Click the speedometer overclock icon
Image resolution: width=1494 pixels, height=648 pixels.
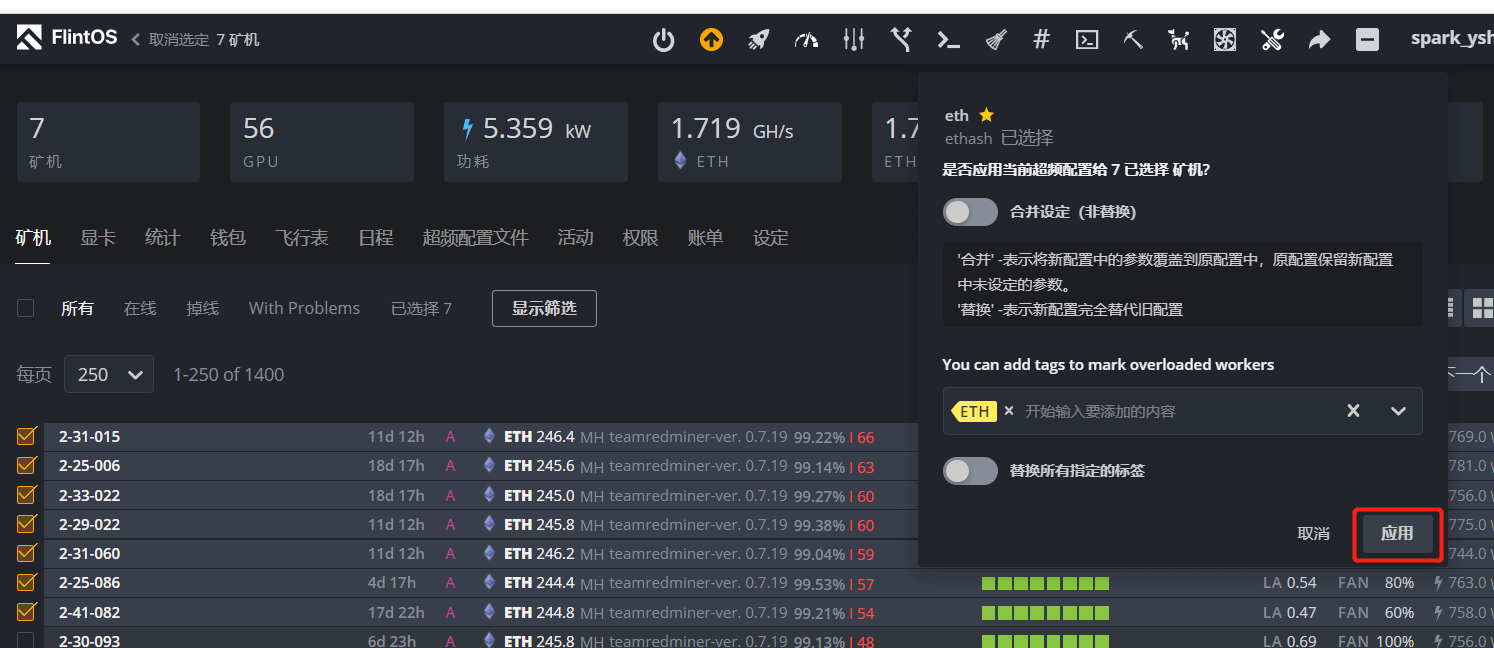point(806,39)
